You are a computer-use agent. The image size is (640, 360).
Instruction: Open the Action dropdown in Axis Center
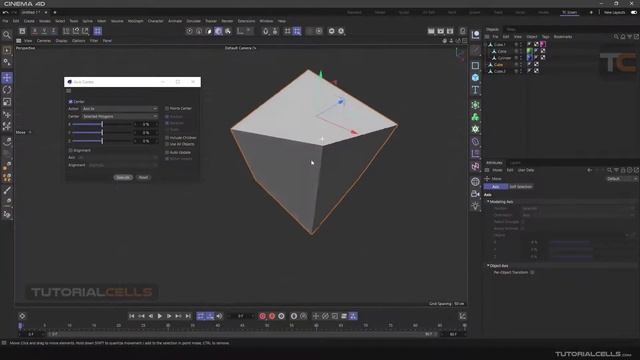click(x=119, y=109)
